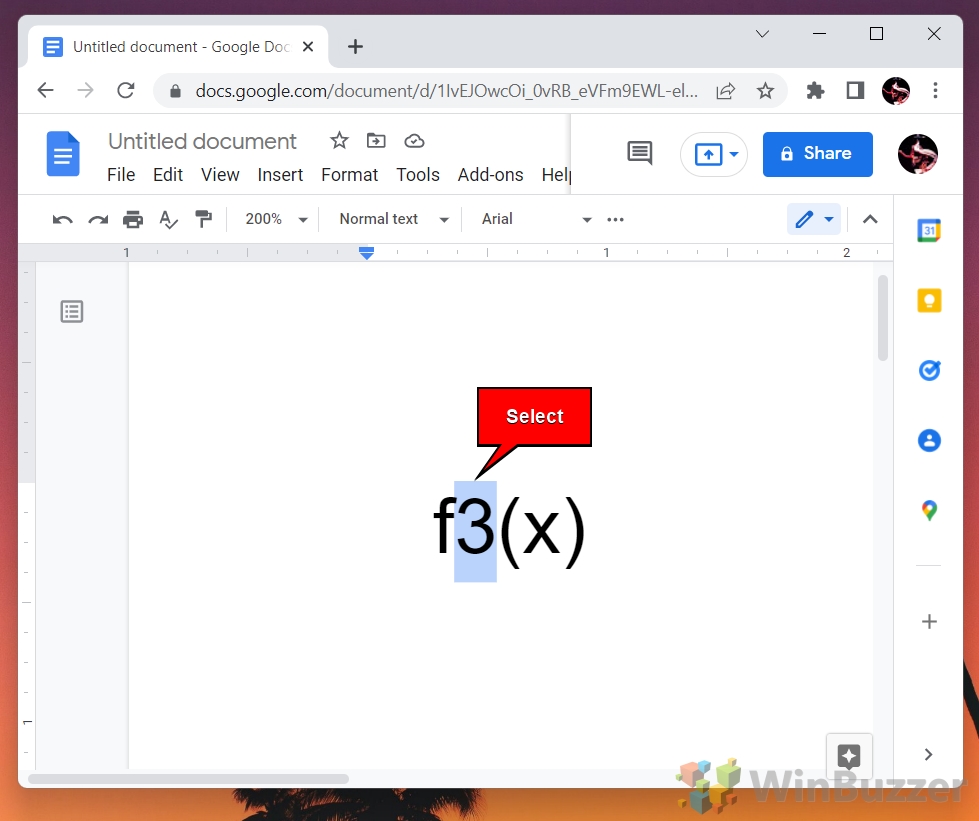Toggle the browser side panel icon

(855, 91)
